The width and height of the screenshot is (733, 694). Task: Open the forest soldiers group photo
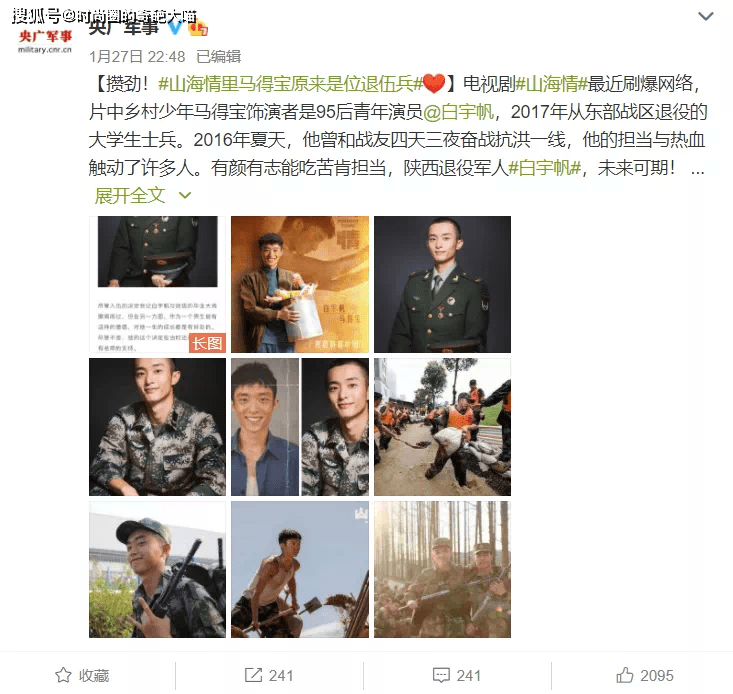(x=442, y=570)
